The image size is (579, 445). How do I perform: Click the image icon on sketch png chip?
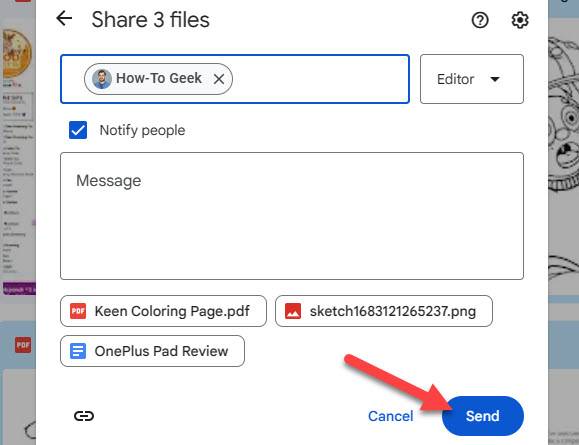pos(293,311)
